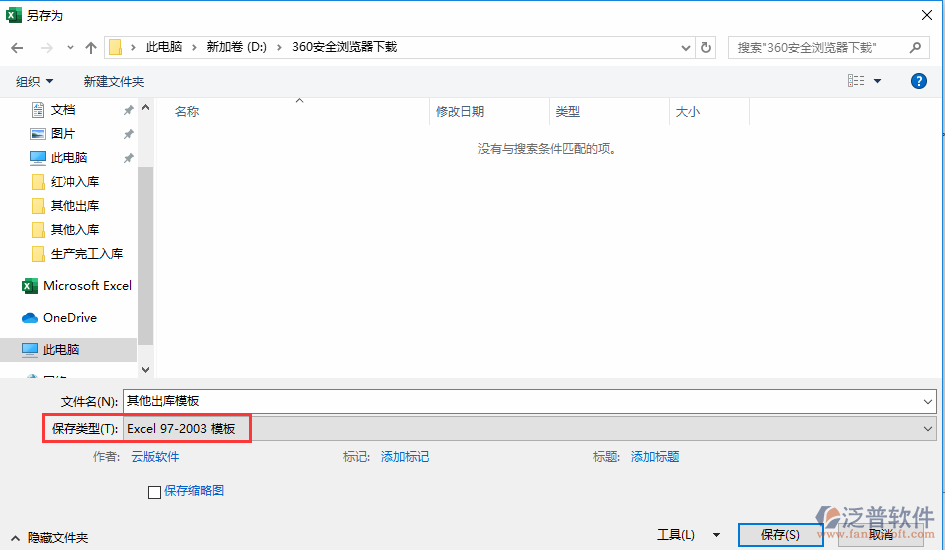Change the view layout icon

[x=857, y=81]
